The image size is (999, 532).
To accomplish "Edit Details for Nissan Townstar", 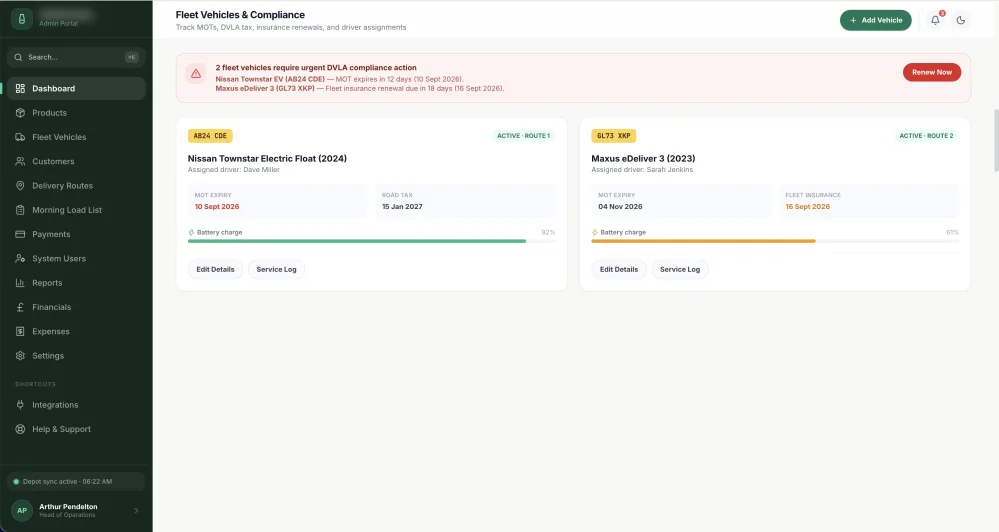I will point(215,270).
